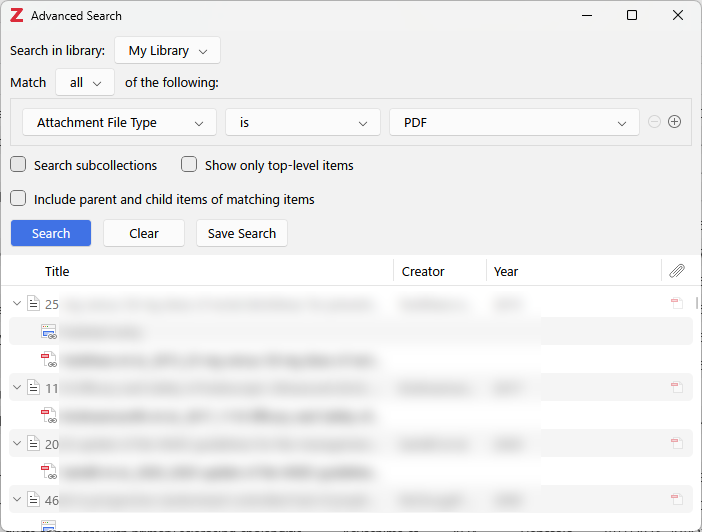Click the paperclip attachment column icon
The width and height of the screenshot is (702, 532).
click(x=677, y=271)
